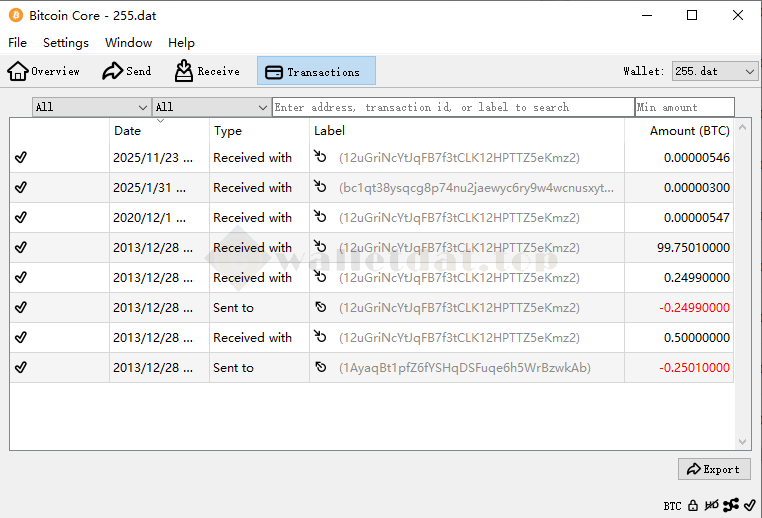Viewport: 762px width, 518px height.
Task: Open the transaction type filter dropdown
Action: tap(211, 107)
